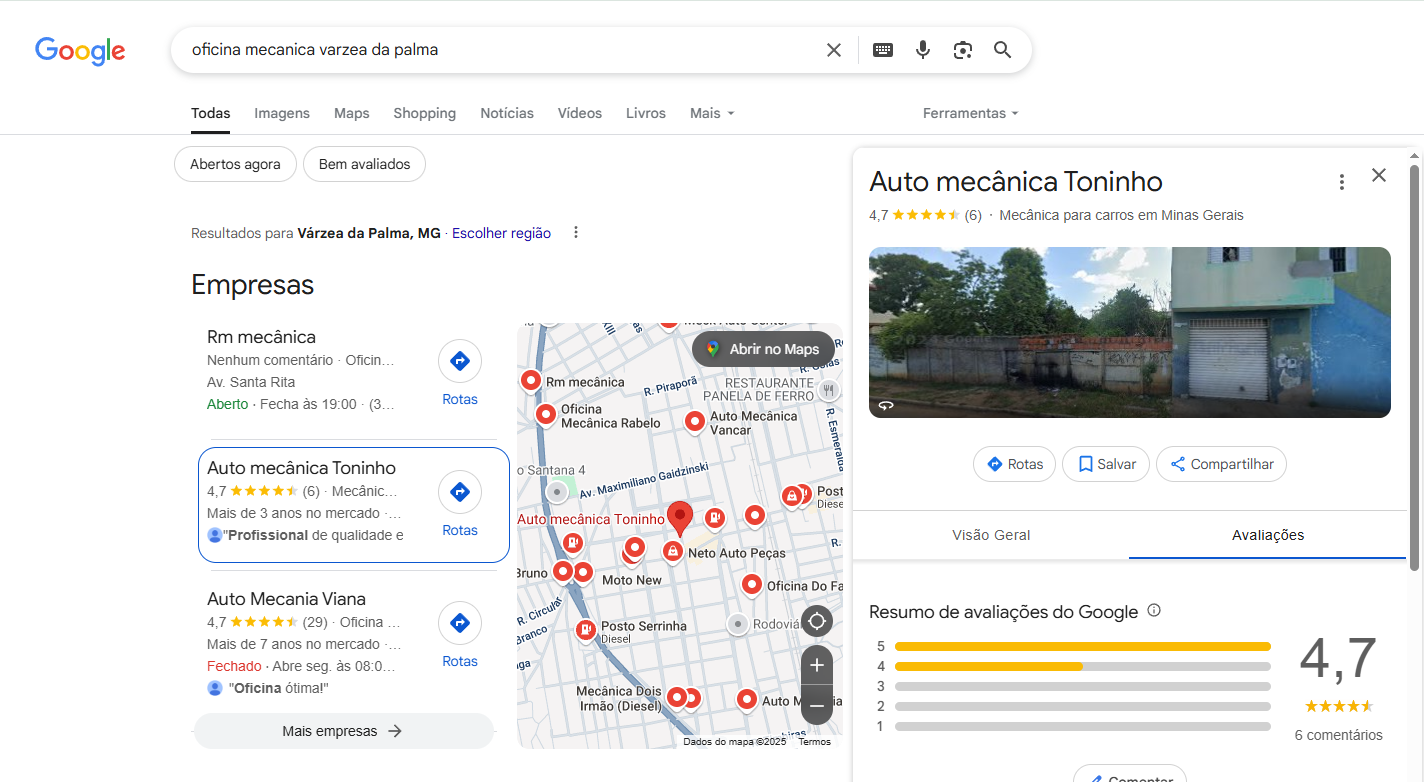Select the Posto Serrinha gas station pin
The height and width of the screenshot is (782, 1424).
pyautogui.click(x=586, y=630)
